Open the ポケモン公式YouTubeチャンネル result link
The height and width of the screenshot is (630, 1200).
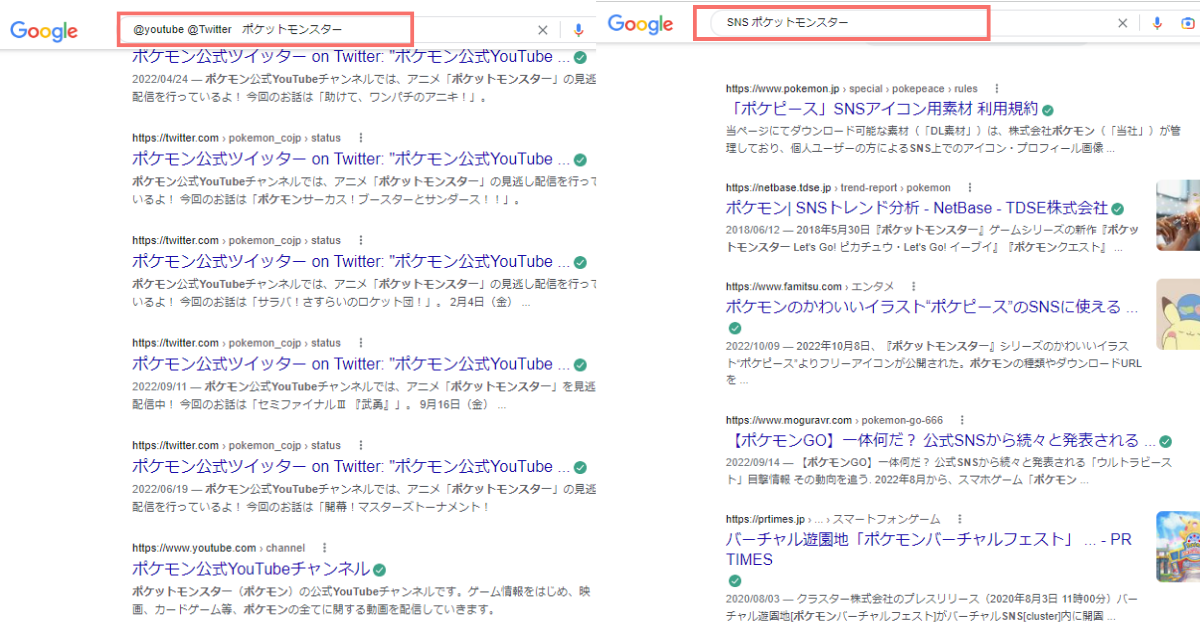250,569
